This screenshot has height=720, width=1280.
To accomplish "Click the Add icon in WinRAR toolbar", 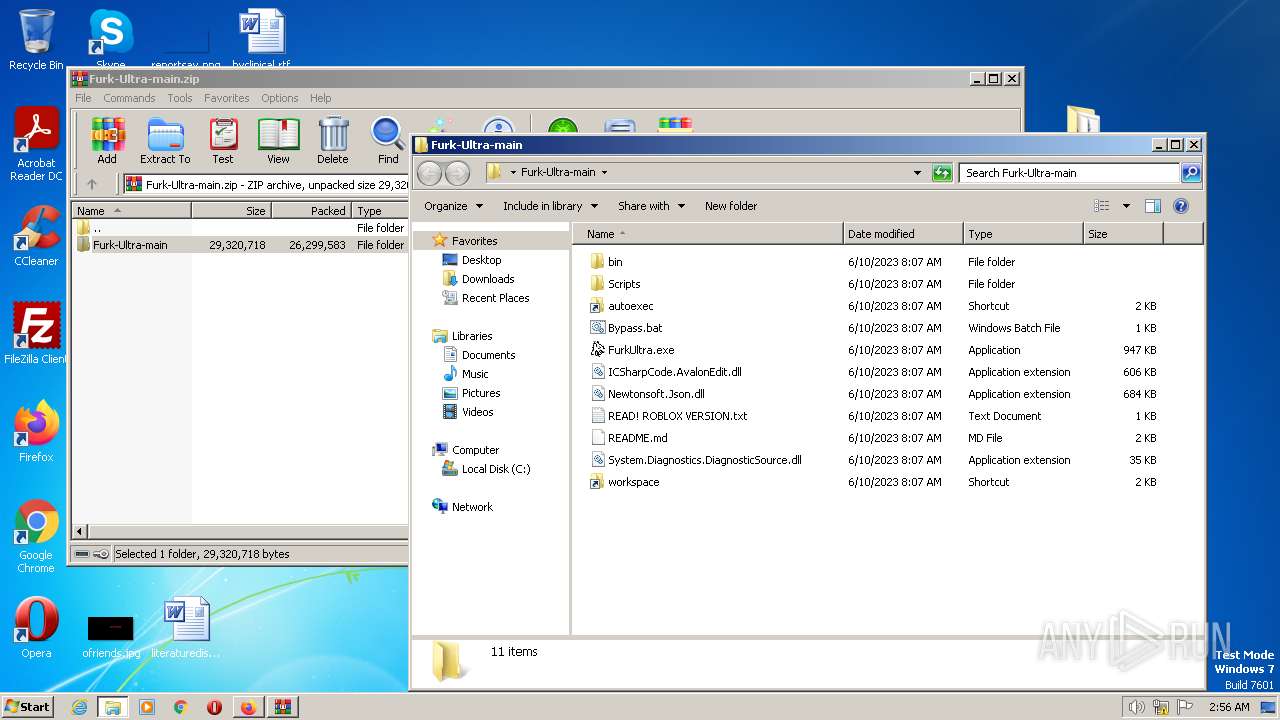I will click(107, 140).
